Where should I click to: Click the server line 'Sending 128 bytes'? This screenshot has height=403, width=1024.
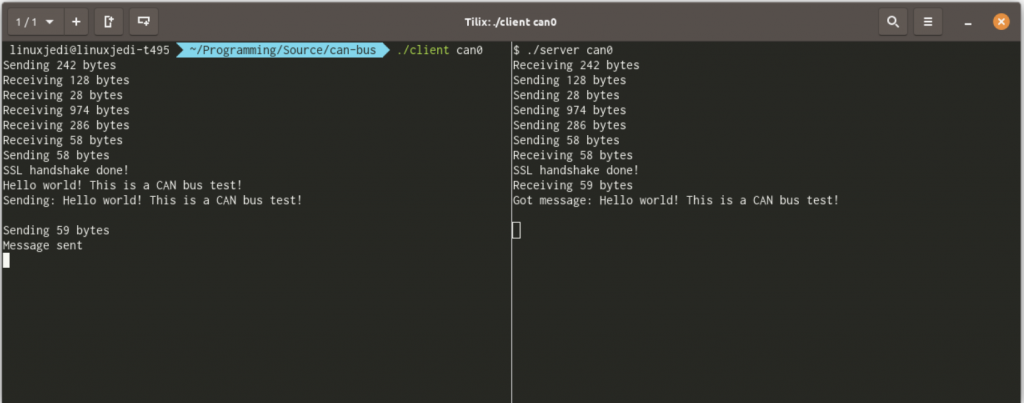569,80
